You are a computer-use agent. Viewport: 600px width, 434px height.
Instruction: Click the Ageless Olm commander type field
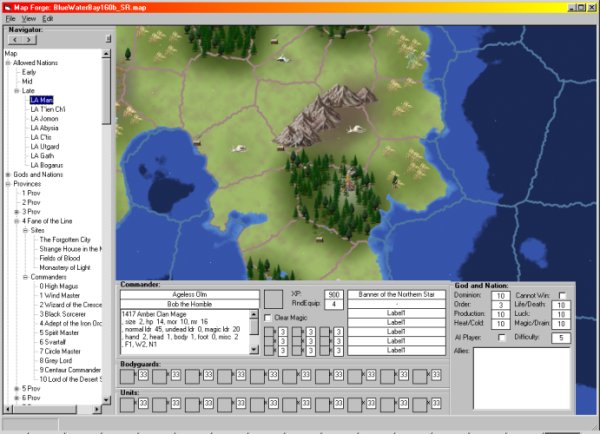tap(188, 294)
